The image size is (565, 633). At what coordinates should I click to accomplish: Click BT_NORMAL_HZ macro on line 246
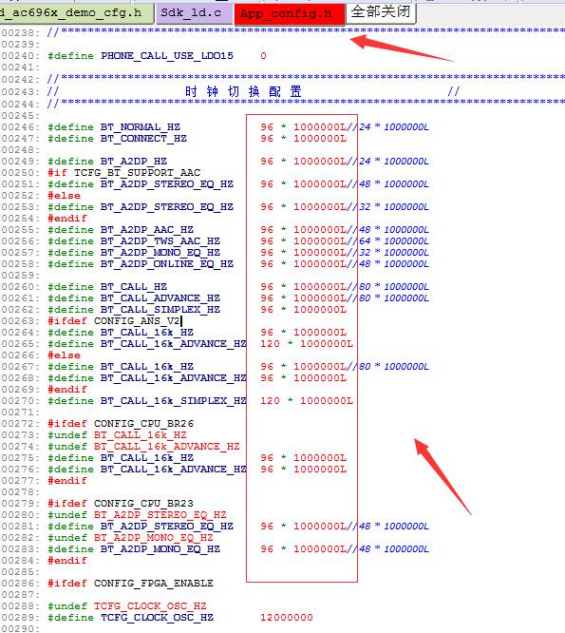(140, 127)
